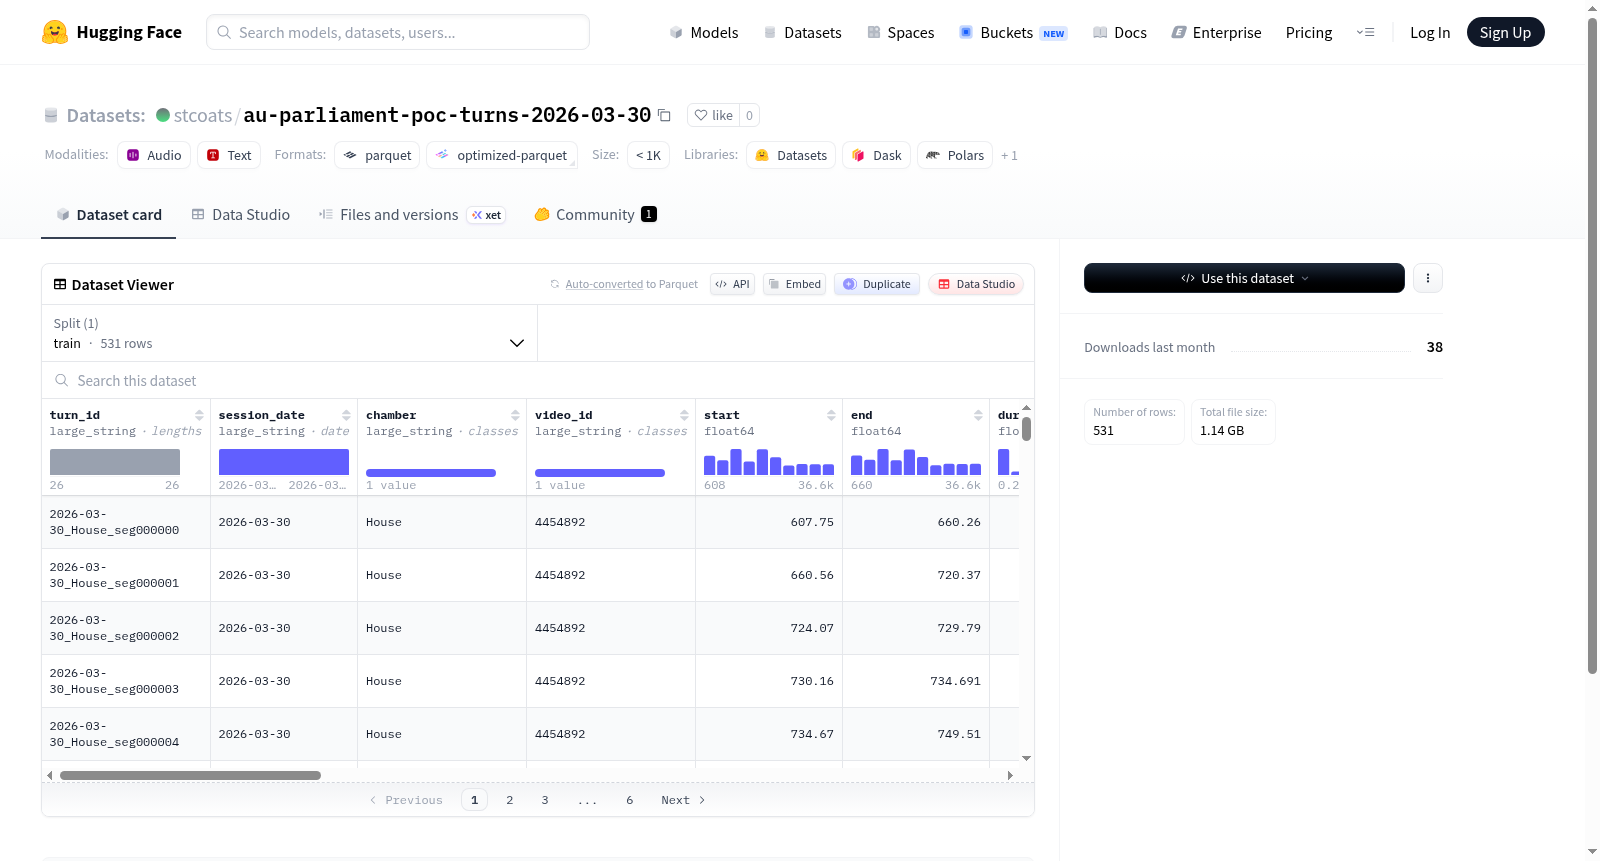Filter by the Text modality tag

229,155
